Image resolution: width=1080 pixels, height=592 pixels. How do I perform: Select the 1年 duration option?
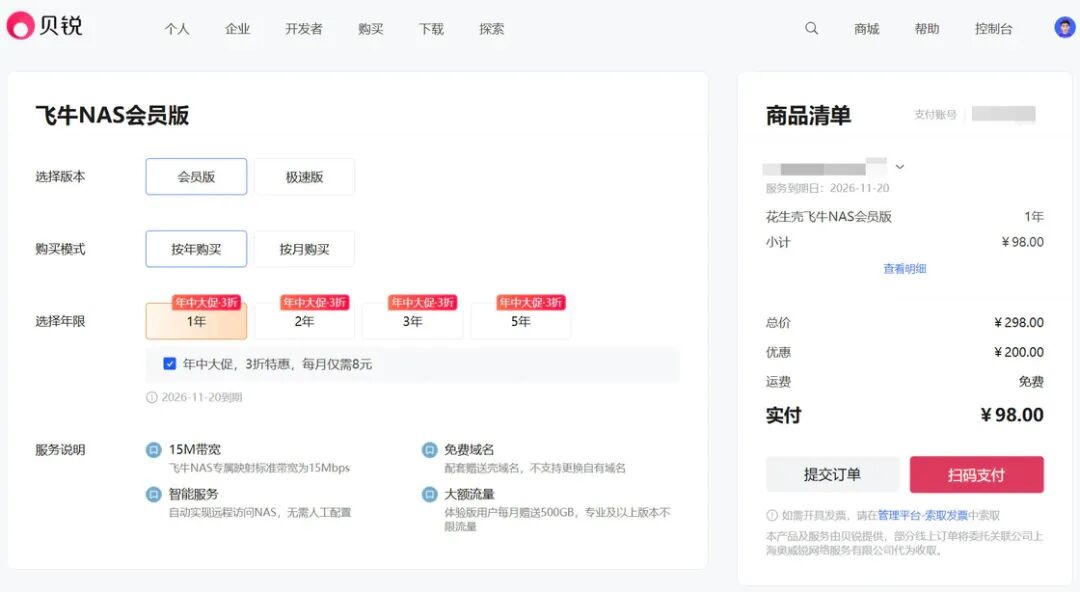pyautogui.click(x=196, y=321)
